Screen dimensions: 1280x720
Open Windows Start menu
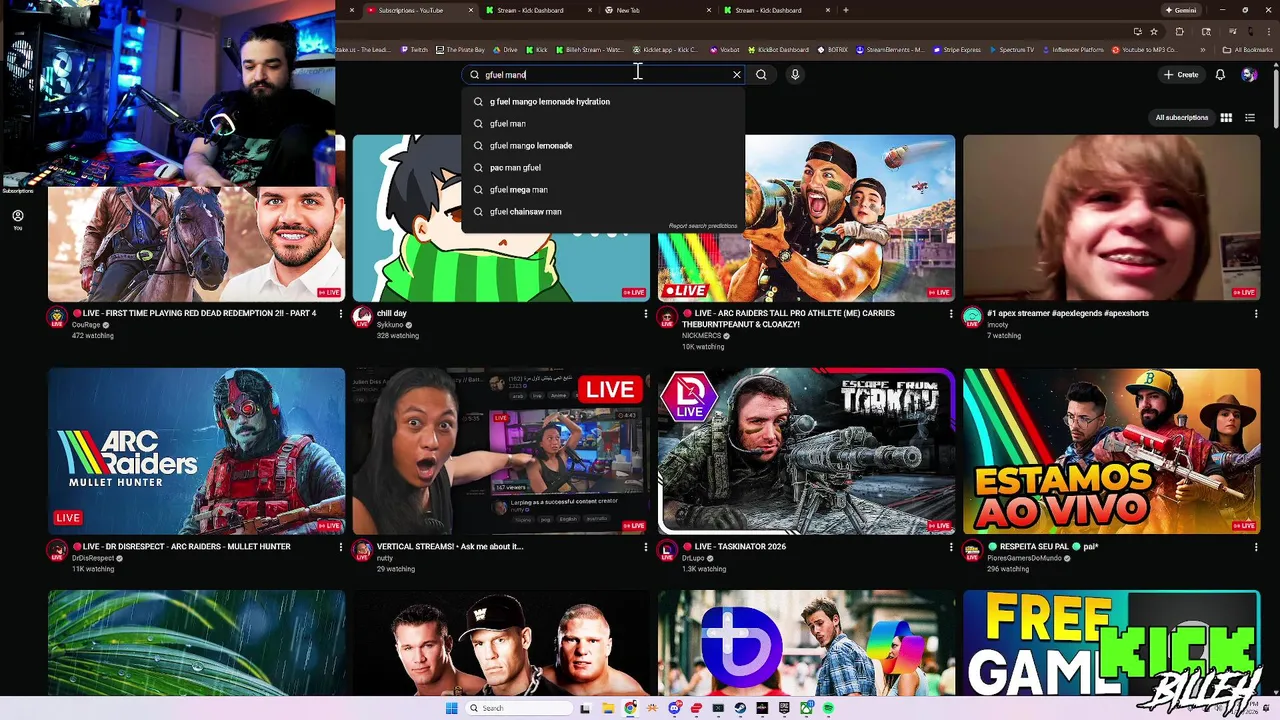[x=451, y=708]
